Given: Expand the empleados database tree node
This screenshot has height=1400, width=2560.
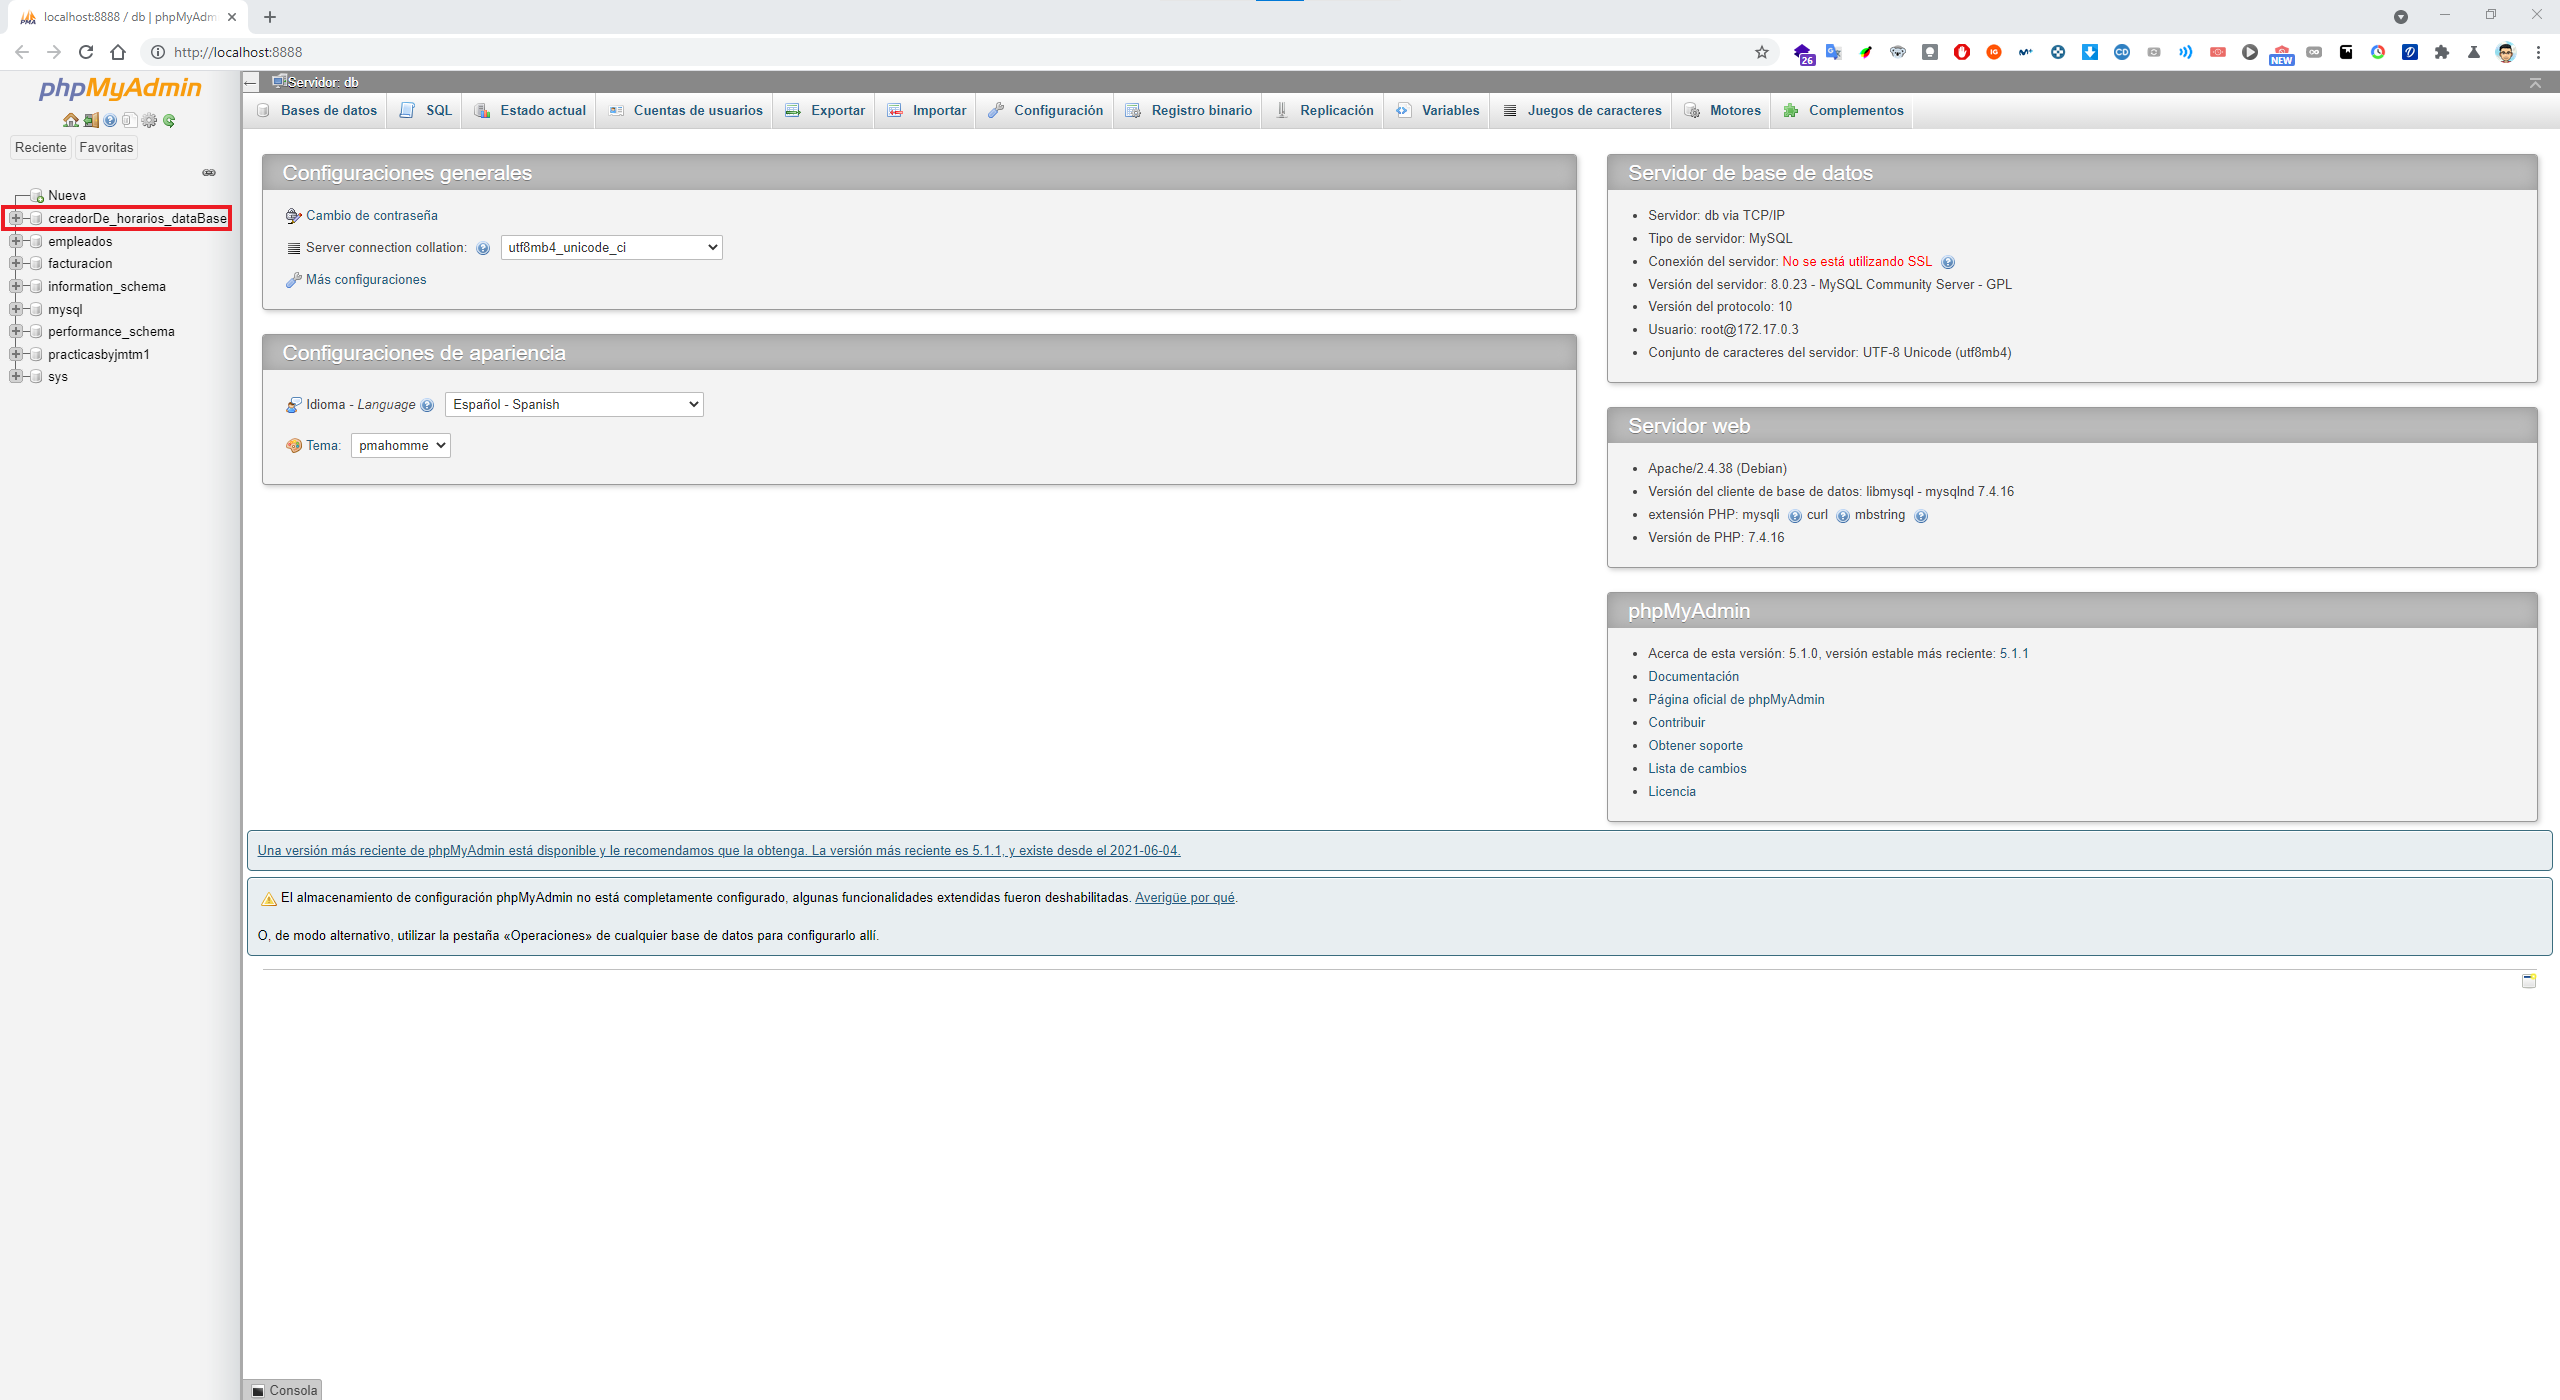Looking at the screenshot, I should (x=15, y=241).
